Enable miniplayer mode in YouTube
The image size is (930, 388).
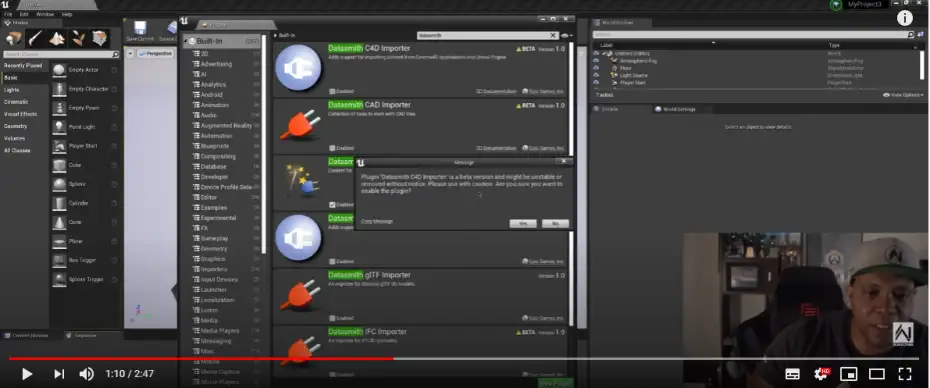tap(849, 374)
